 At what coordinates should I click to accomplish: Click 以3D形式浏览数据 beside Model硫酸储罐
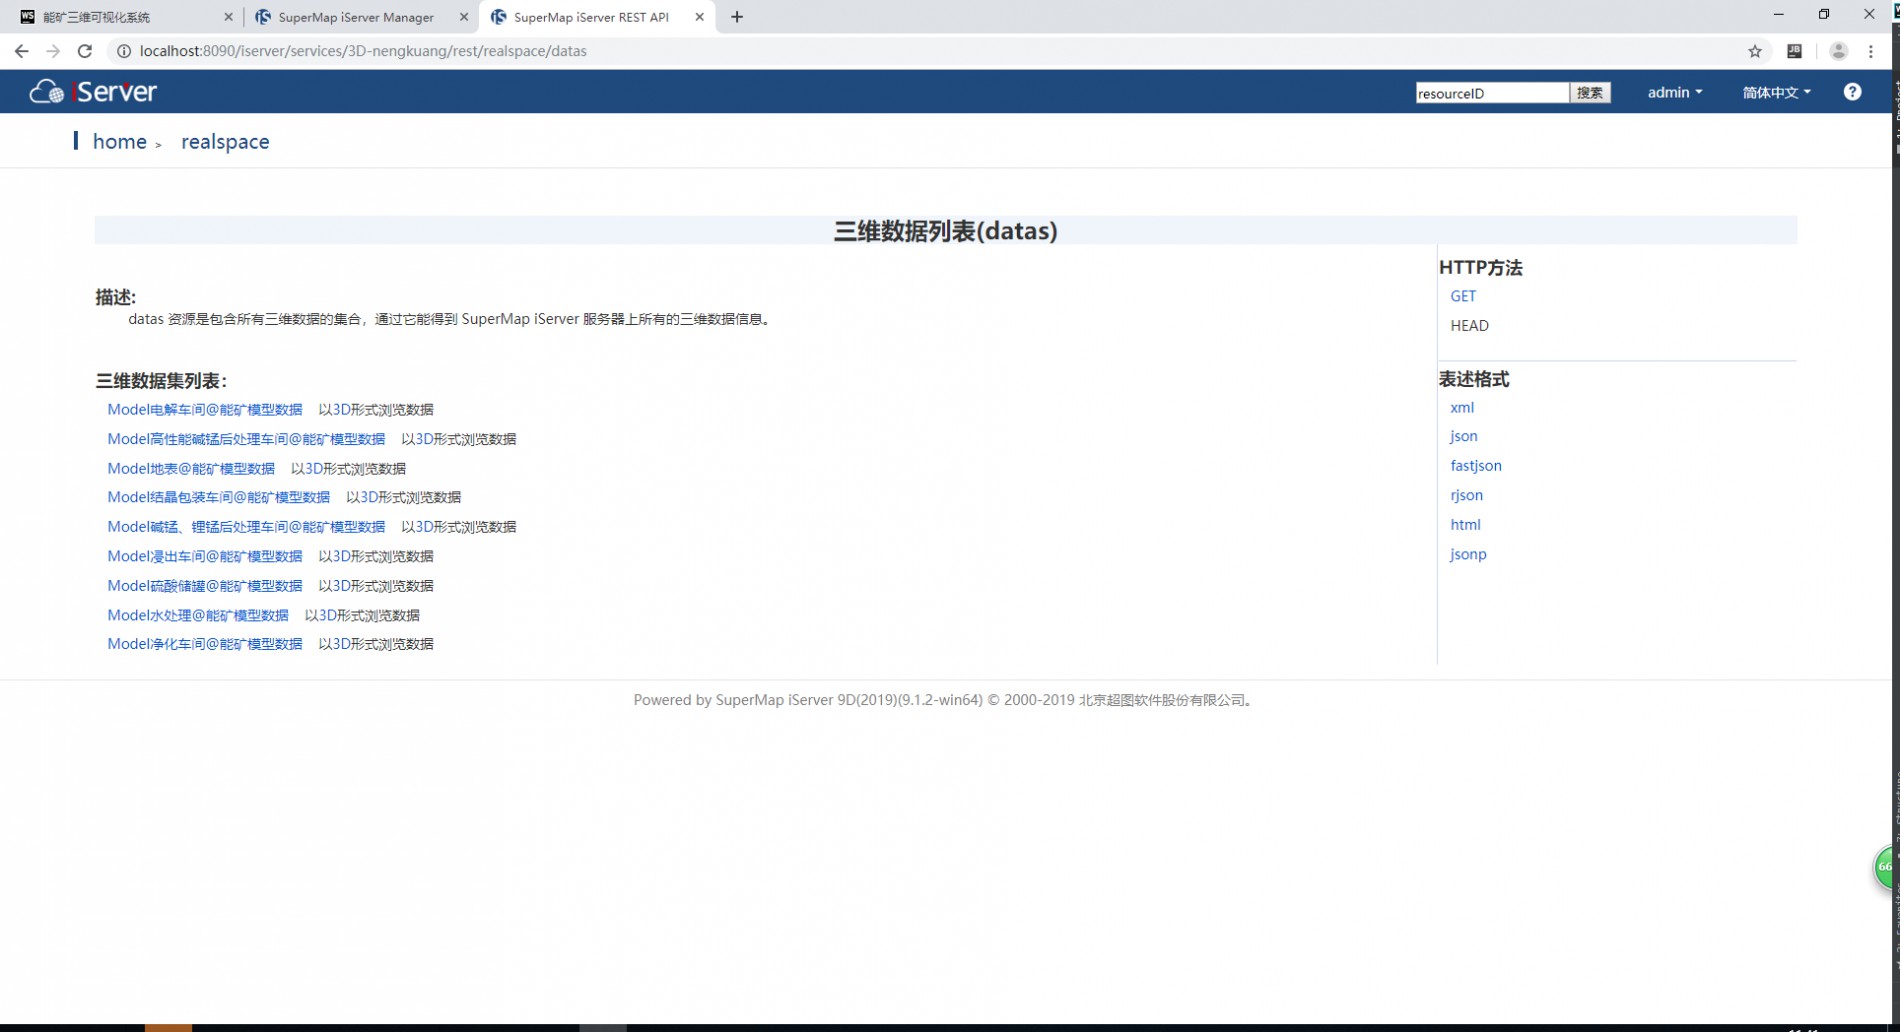tap(376, 586)
